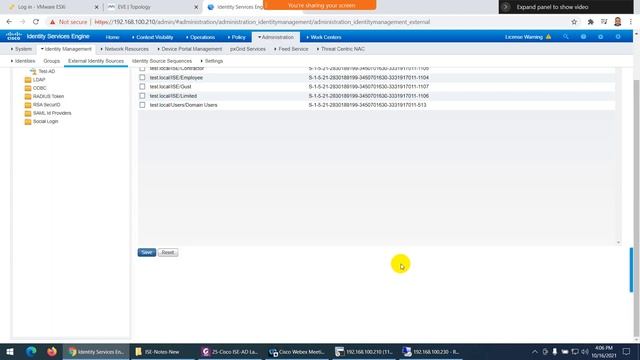Click SID ending 3331917011-1104

(369, 78)
